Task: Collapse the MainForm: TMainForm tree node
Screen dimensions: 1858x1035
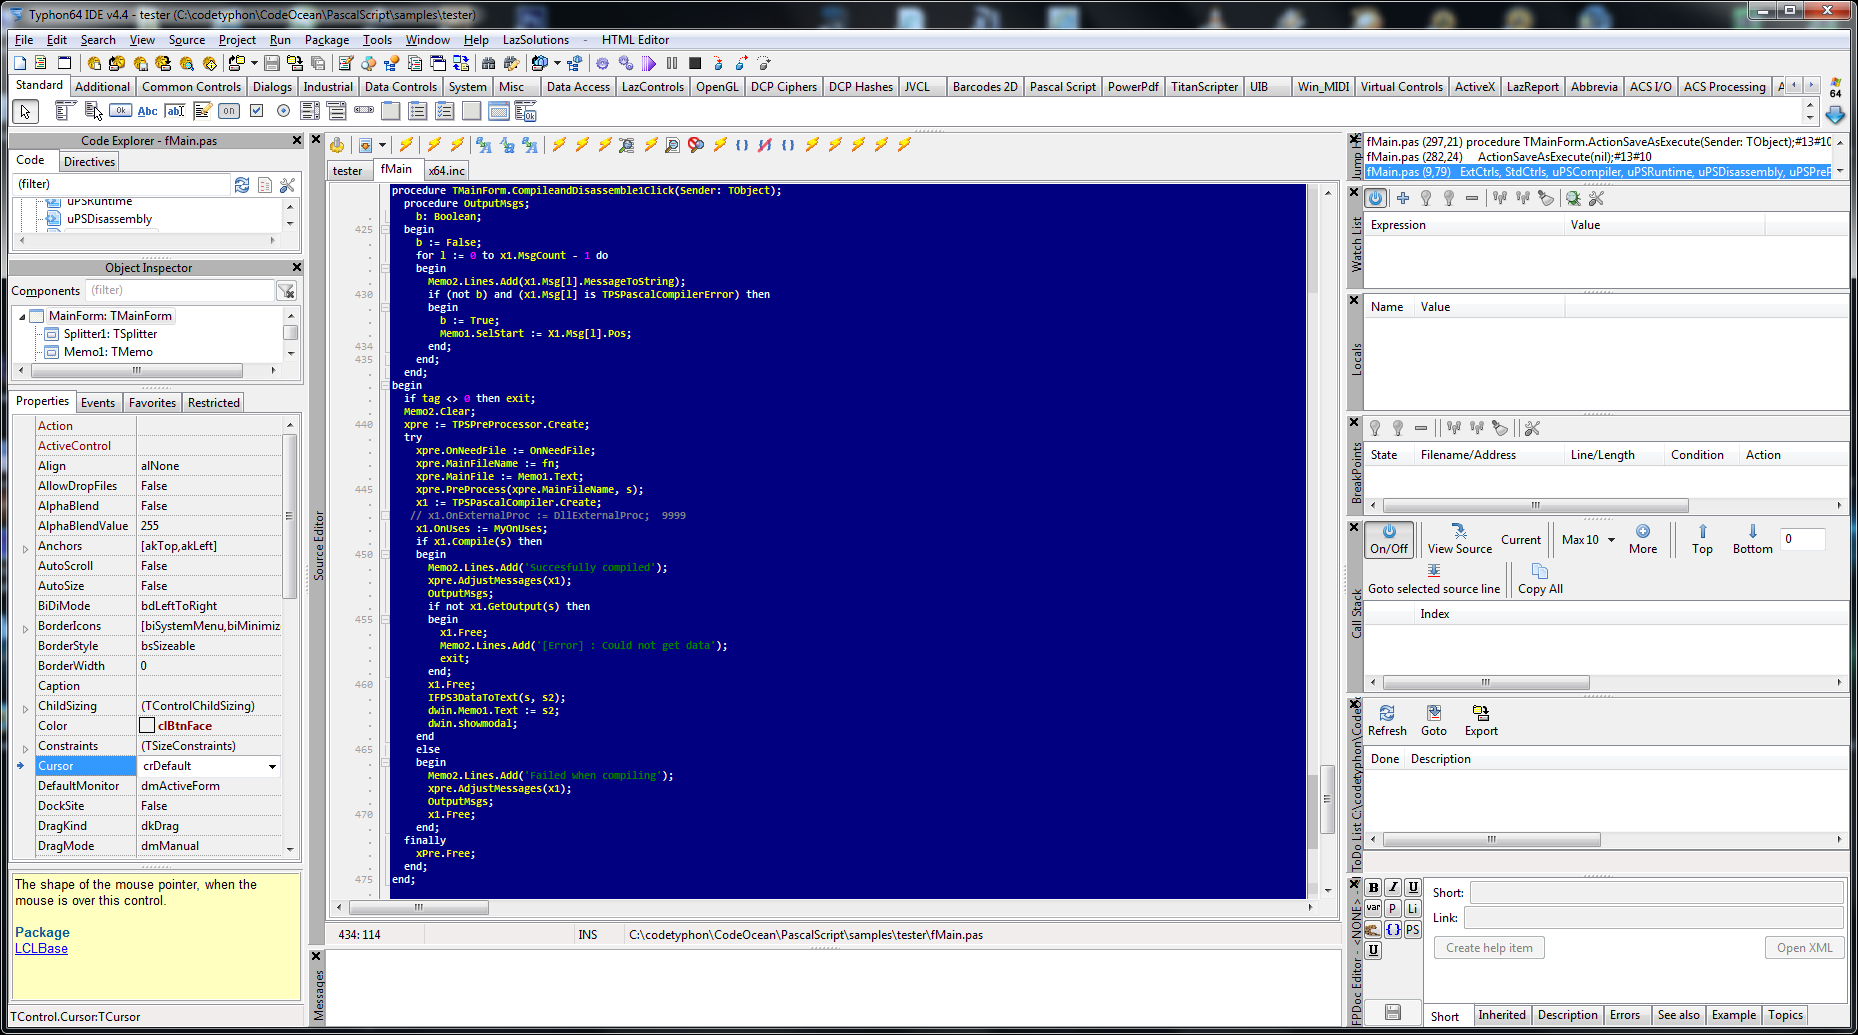Action: click(22, 317)
